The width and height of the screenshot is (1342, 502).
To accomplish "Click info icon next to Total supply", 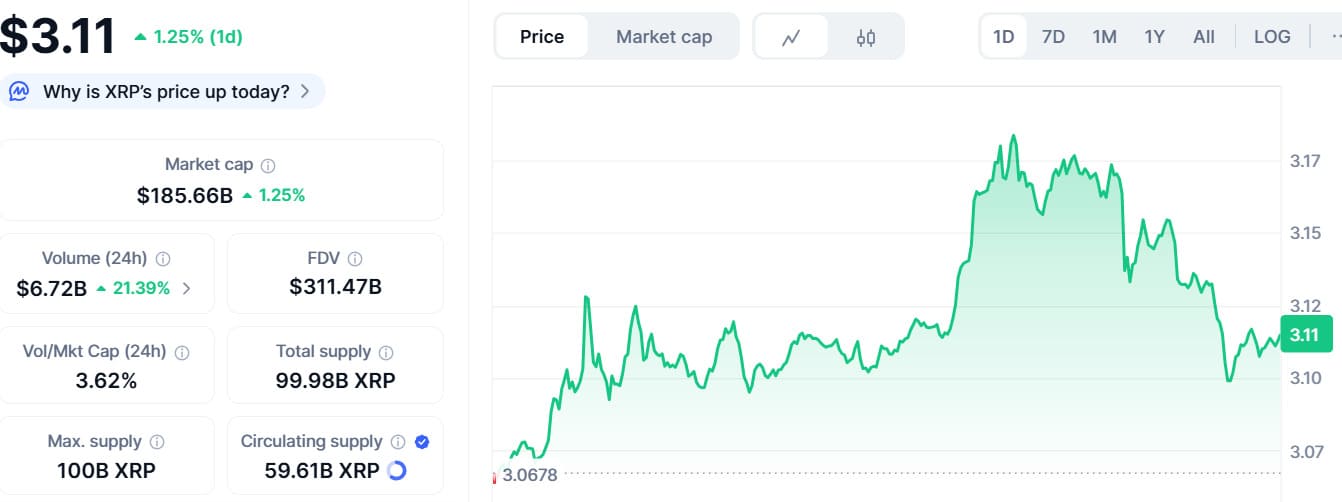I will pos(386,352).
